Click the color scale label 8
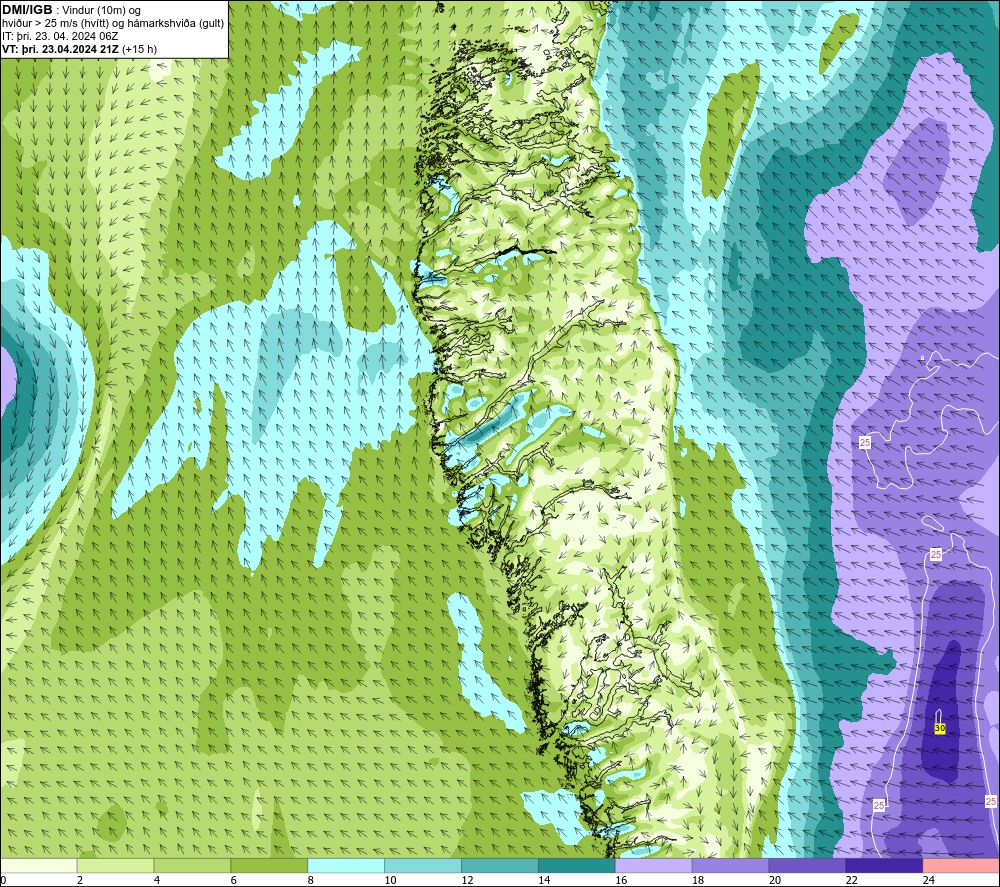 [311, 880]
